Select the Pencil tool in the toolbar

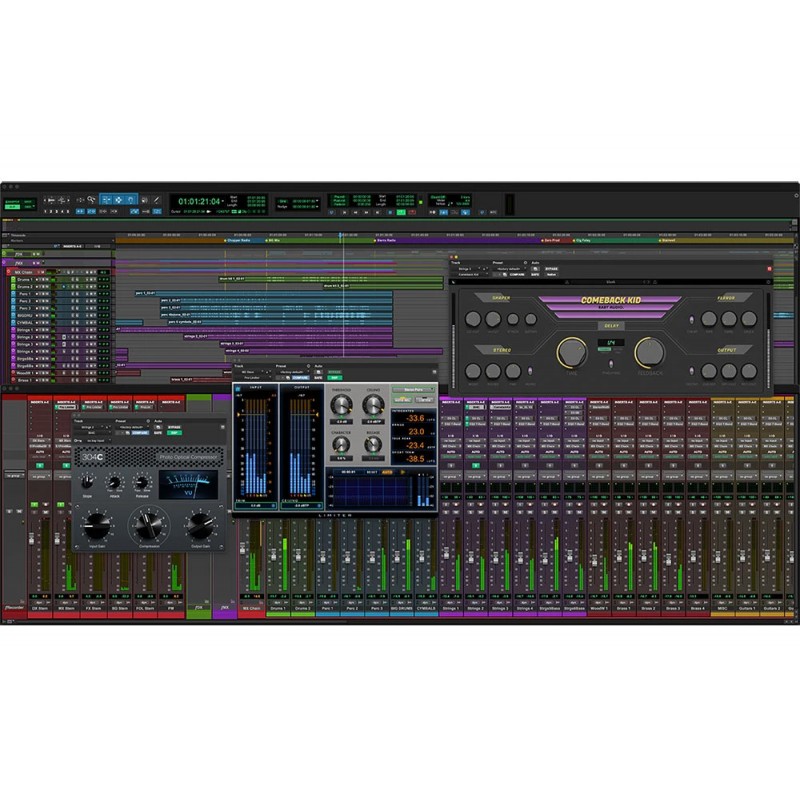click(157, 200)
